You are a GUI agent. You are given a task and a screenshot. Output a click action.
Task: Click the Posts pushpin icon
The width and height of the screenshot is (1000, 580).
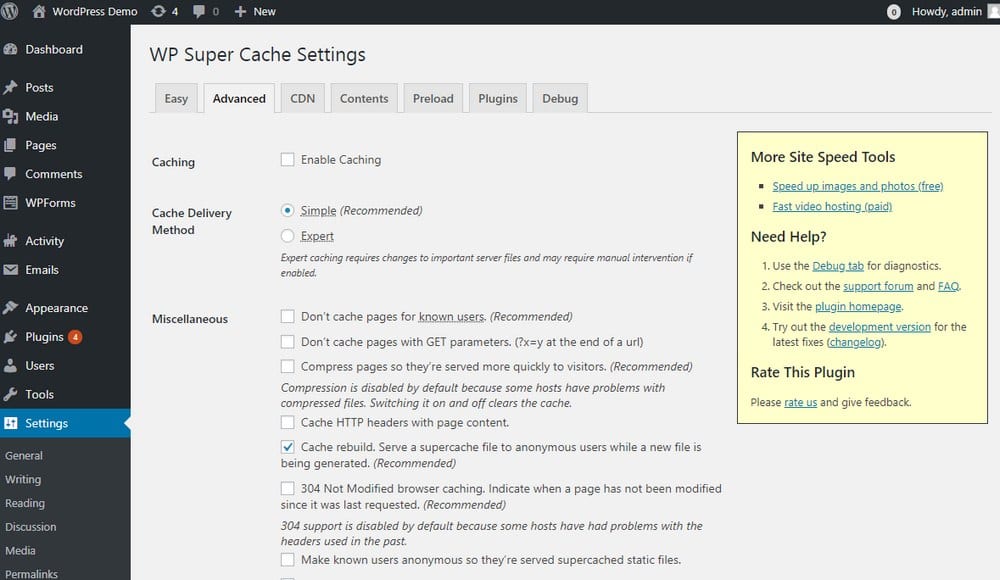click(x=10, y=87)
